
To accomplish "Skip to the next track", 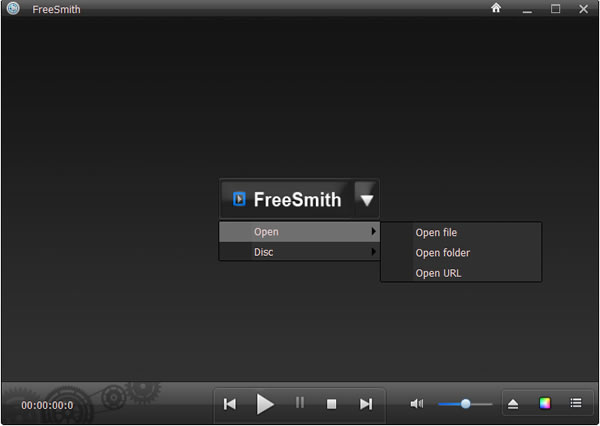I will pyautogui.click(x=366, y=404).
